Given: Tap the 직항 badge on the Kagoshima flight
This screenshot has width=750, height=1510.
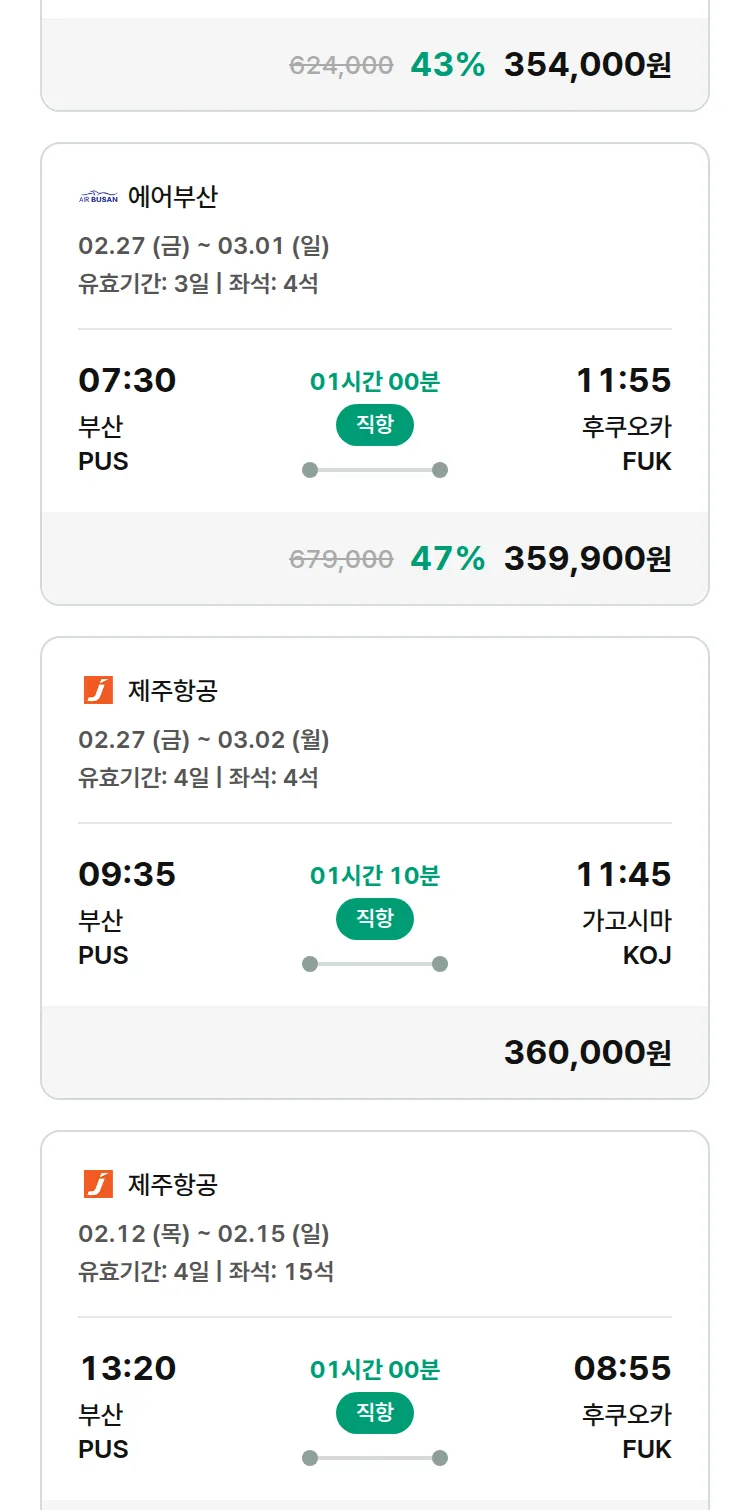Looking at the screenshot, I should (375, 919).
